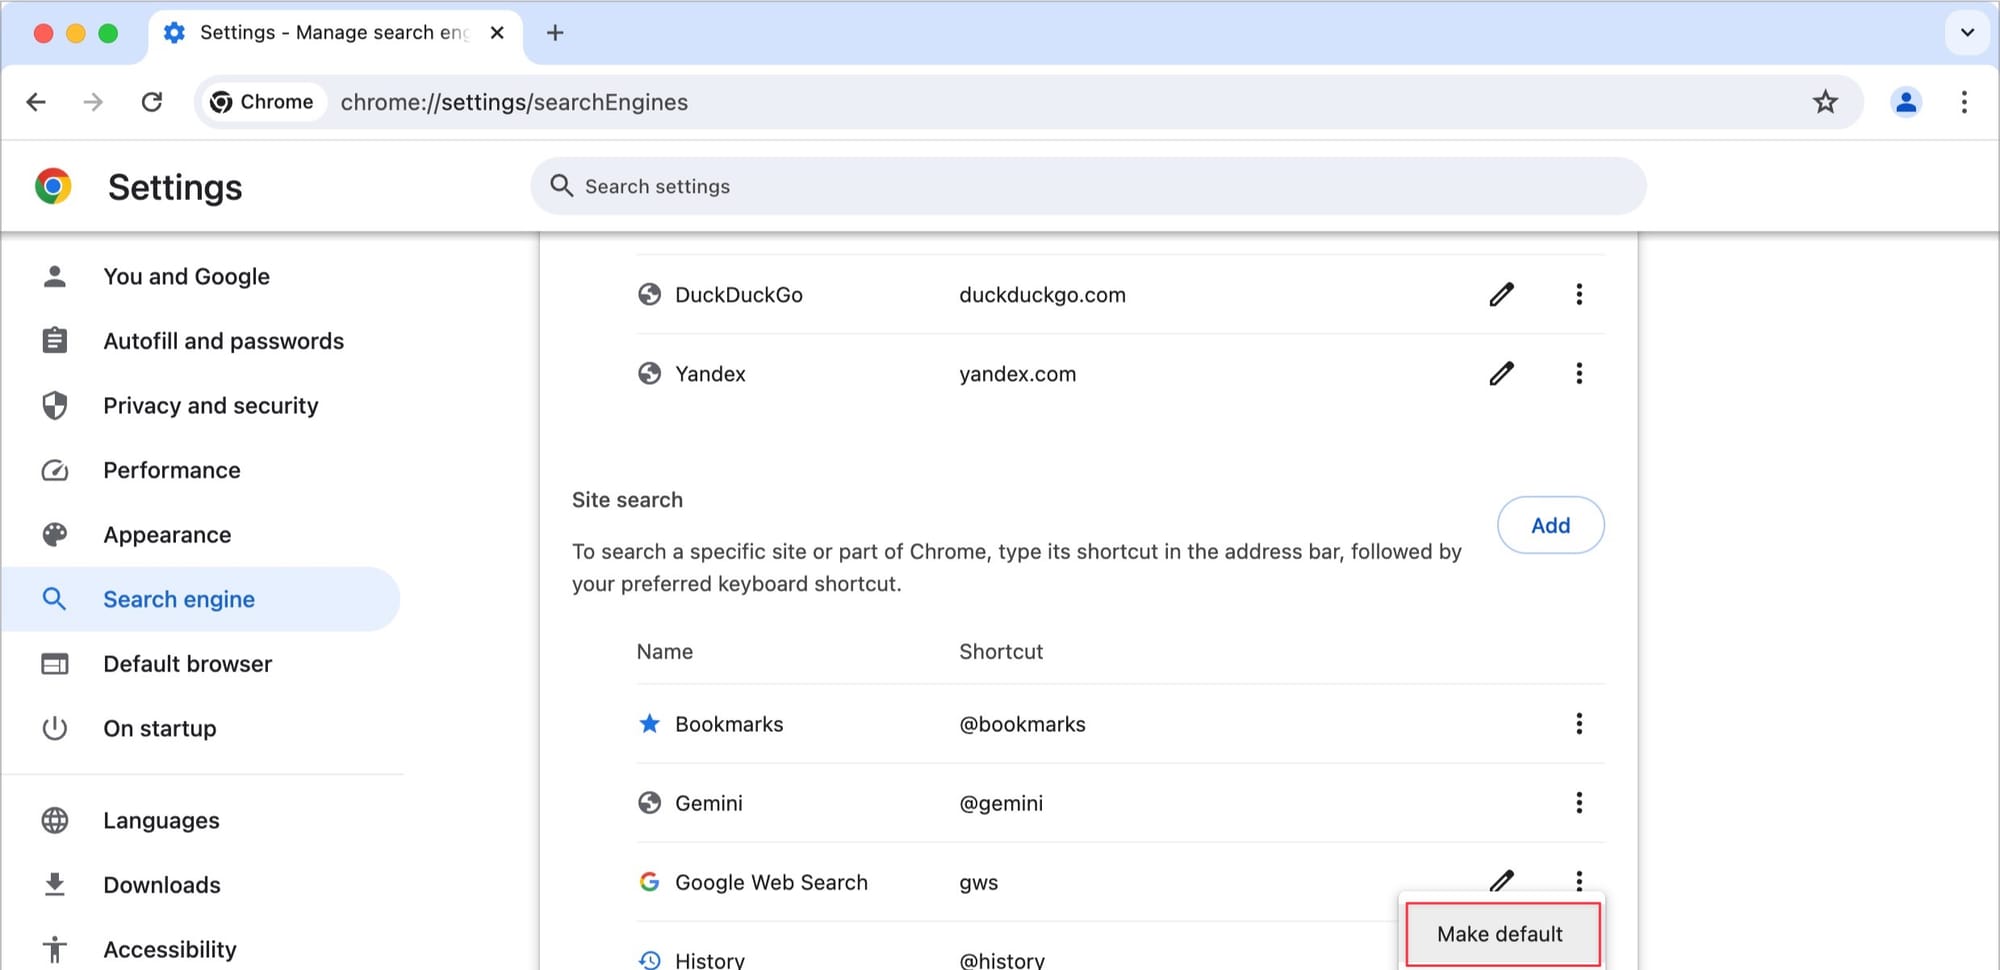Open more actions for DuckDuckGo
This screenshot has width=2000, height=970.
click(x=1579, y=294)
